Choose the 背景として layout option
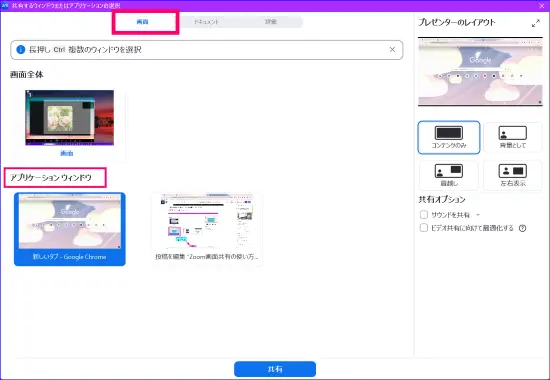550x380 pixels. click(512, 137)
